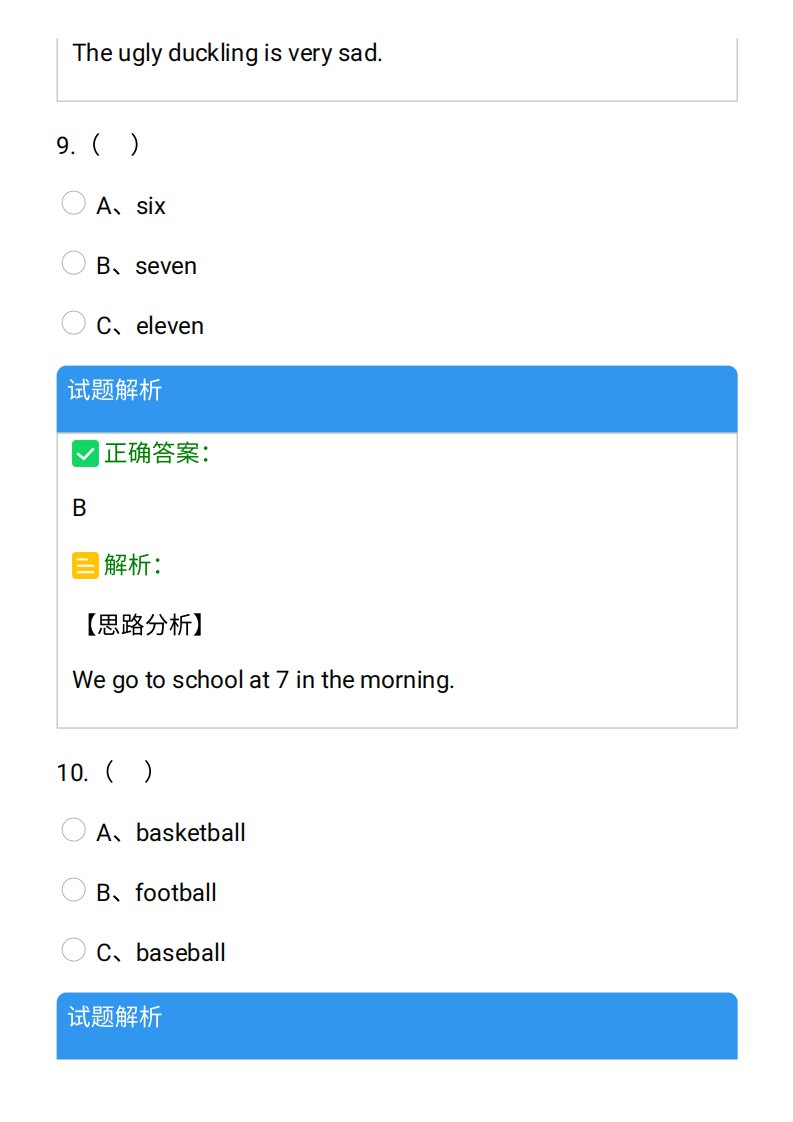Select radio option C eleven
This screenshot has height=1122, width=793.
[73, 323]
